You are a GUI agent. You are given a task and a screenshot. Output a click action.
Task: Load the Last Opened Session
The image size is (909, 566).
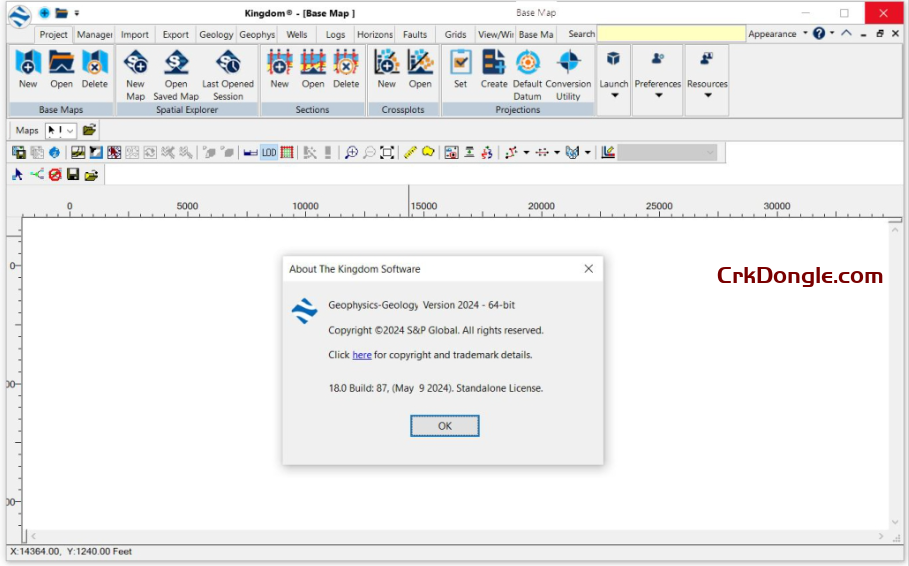228,75
